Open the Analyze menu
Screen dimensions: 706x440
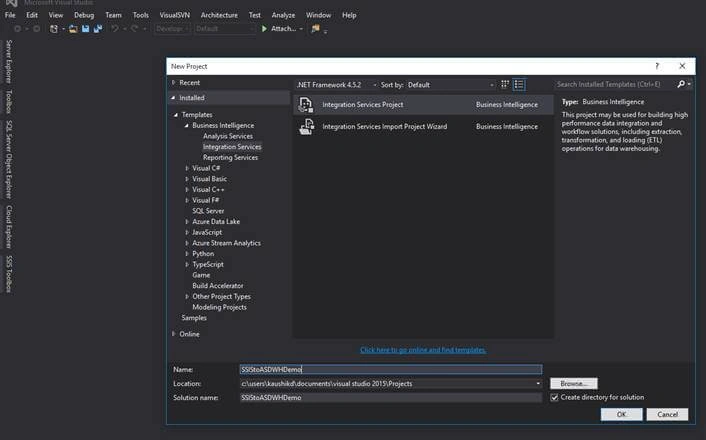283,15
